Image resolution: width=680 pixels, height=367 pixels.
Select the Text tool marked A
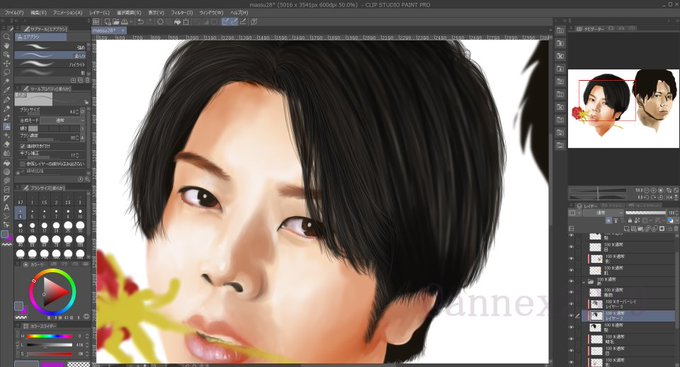point(7,208)
